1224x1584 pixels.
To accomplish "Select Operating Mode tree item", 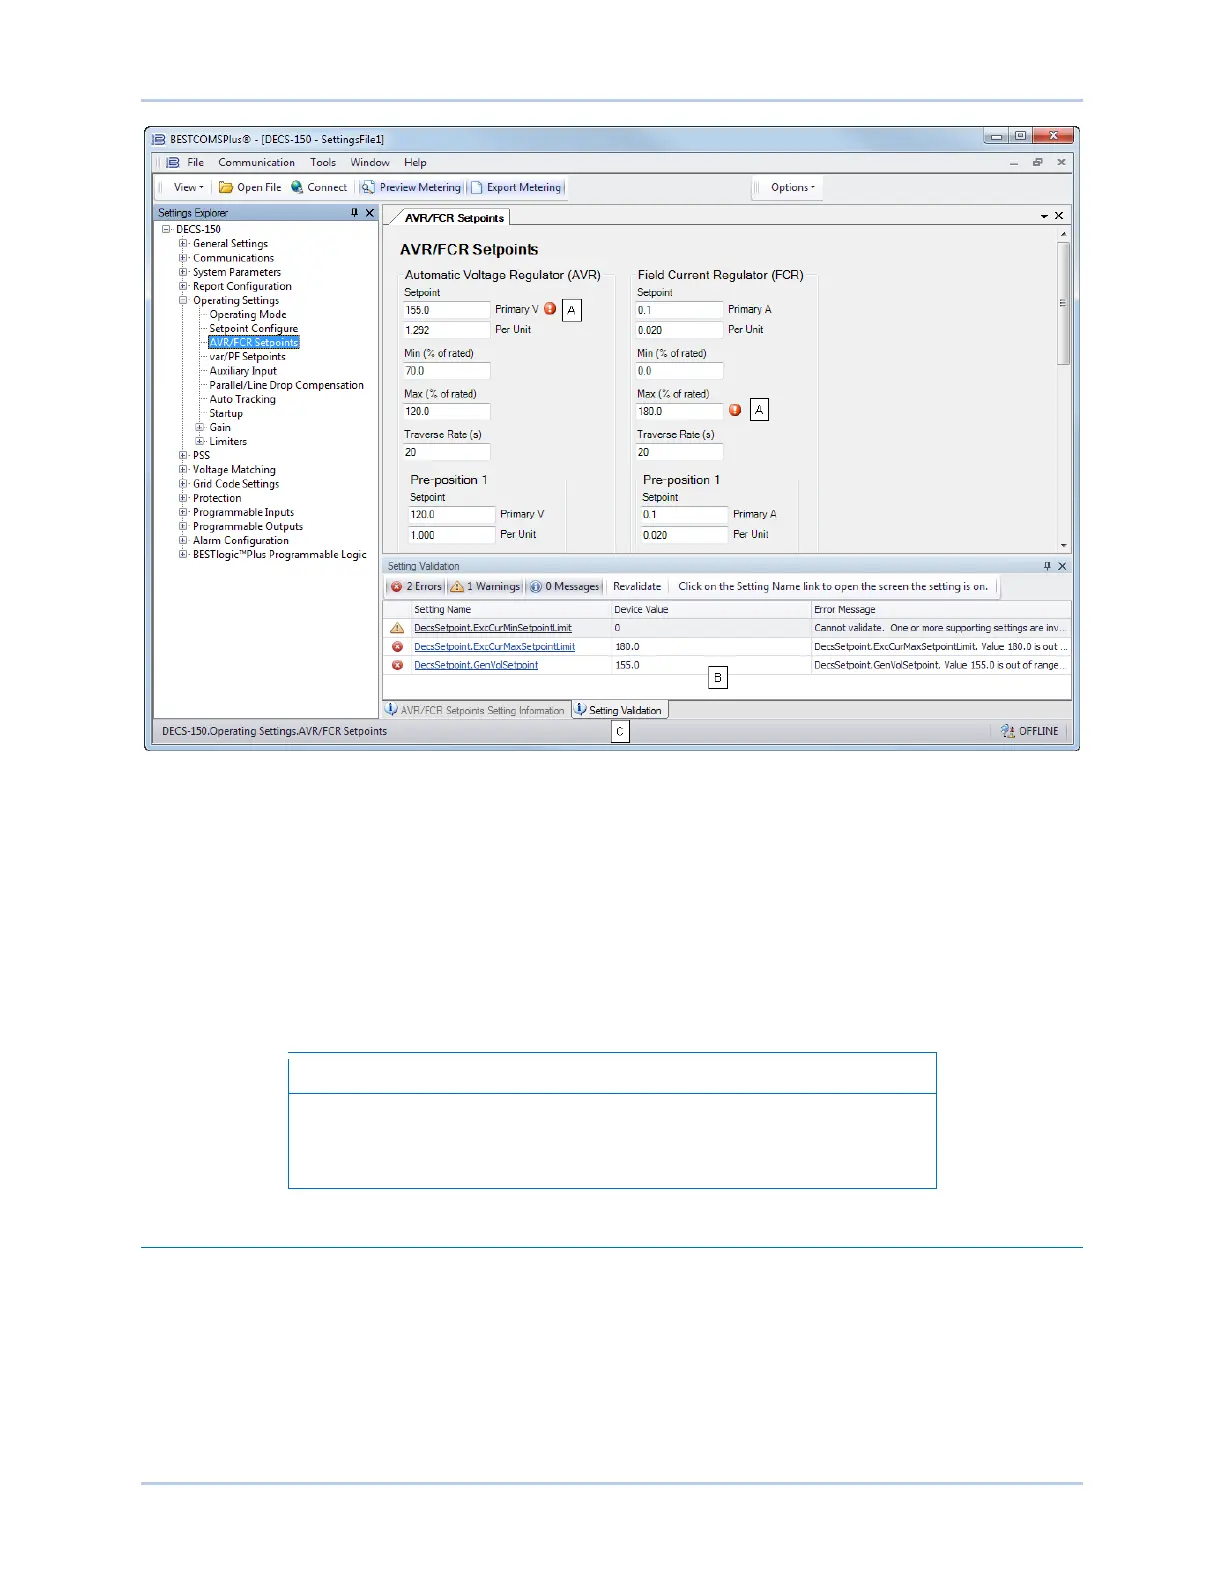I will click(x=248, y=314).
